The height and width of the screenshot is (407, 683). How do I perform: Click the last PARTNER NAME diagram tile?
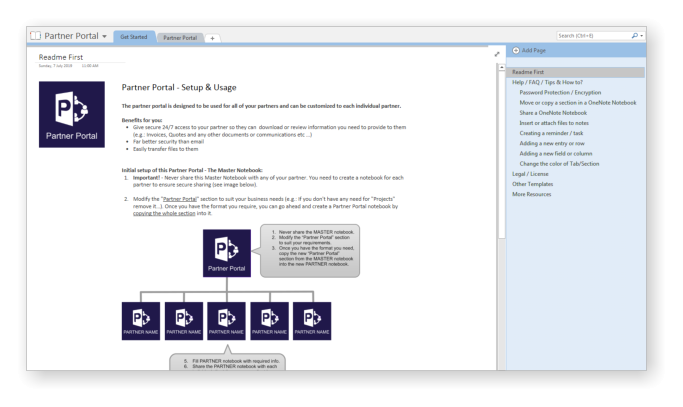point(312,321)
